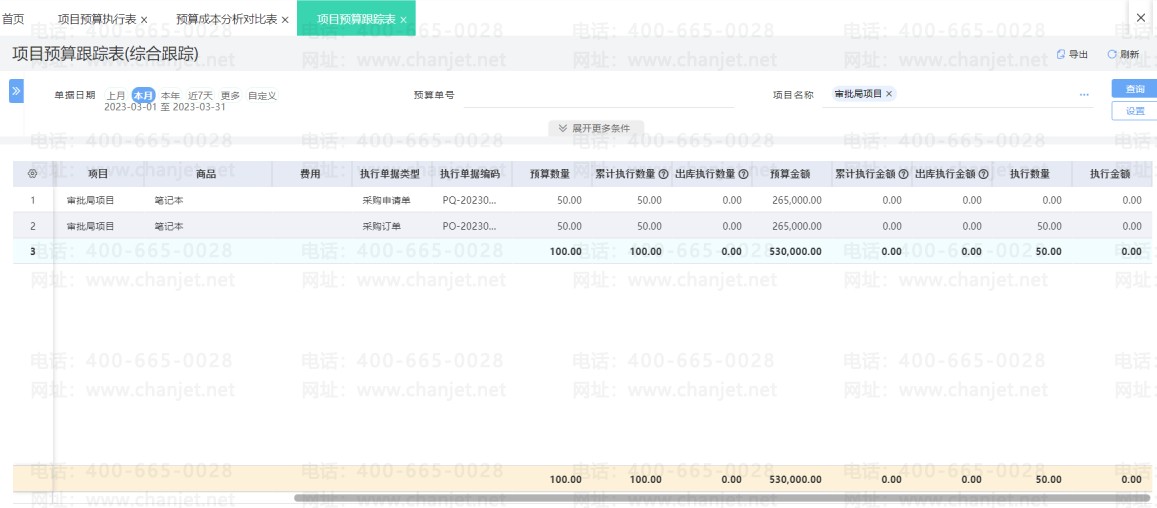Screen dimensions: 1157x508
Task: Click the 执行单据类型 column header
Action: [x=390, y=174]
